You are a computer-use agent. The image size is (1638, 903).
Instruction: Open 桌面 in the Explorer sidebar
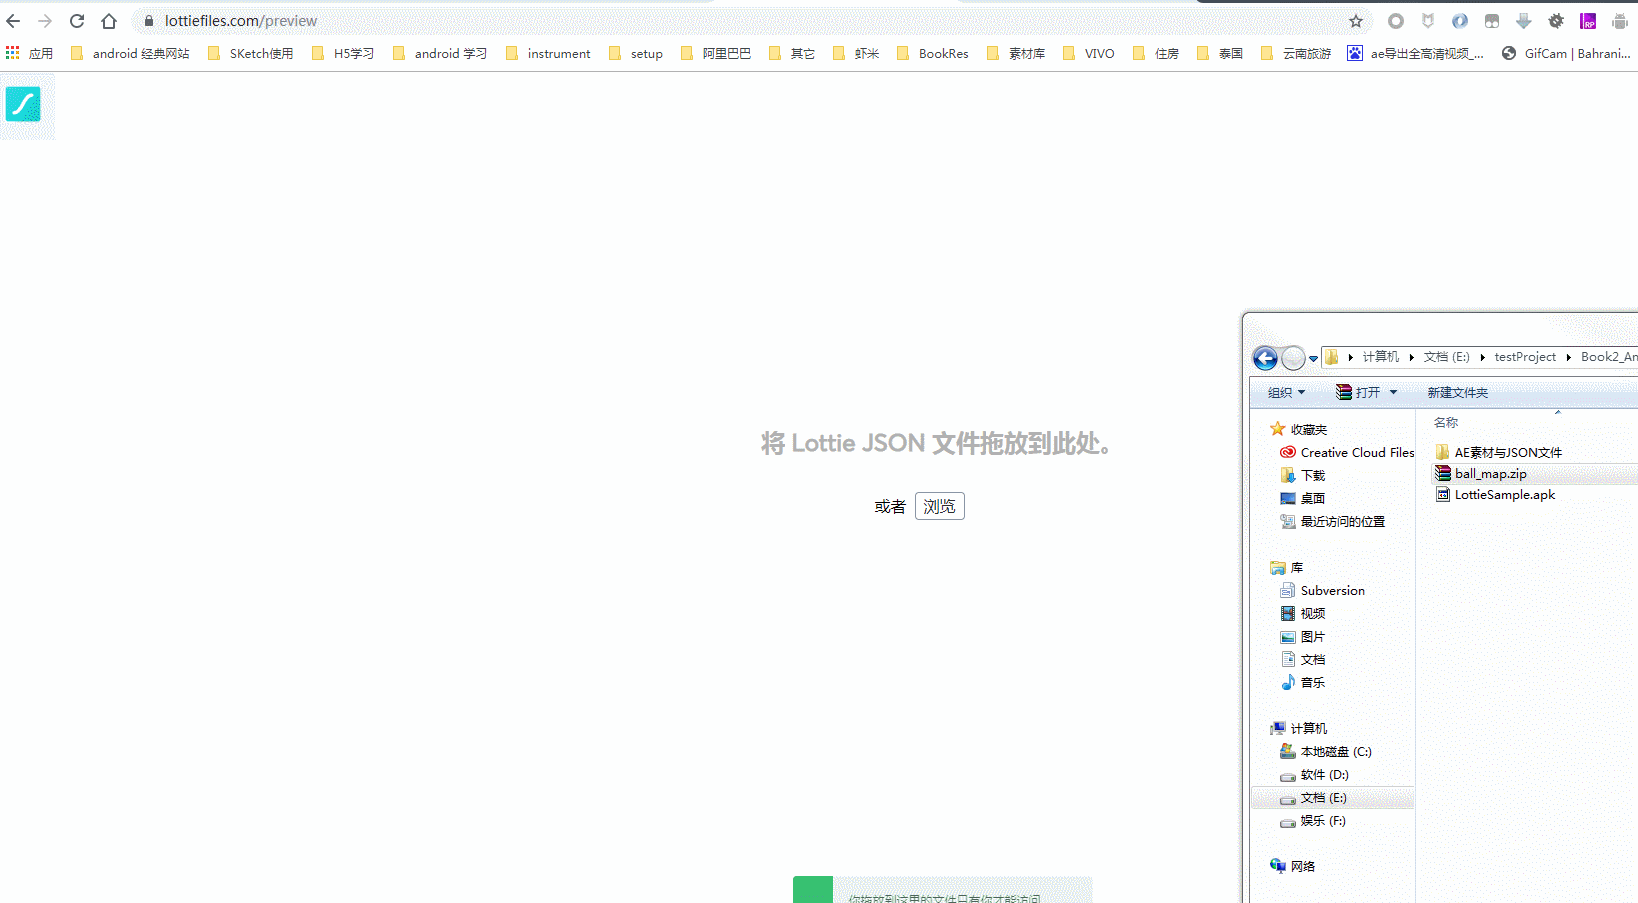(x=1302, y=498)
